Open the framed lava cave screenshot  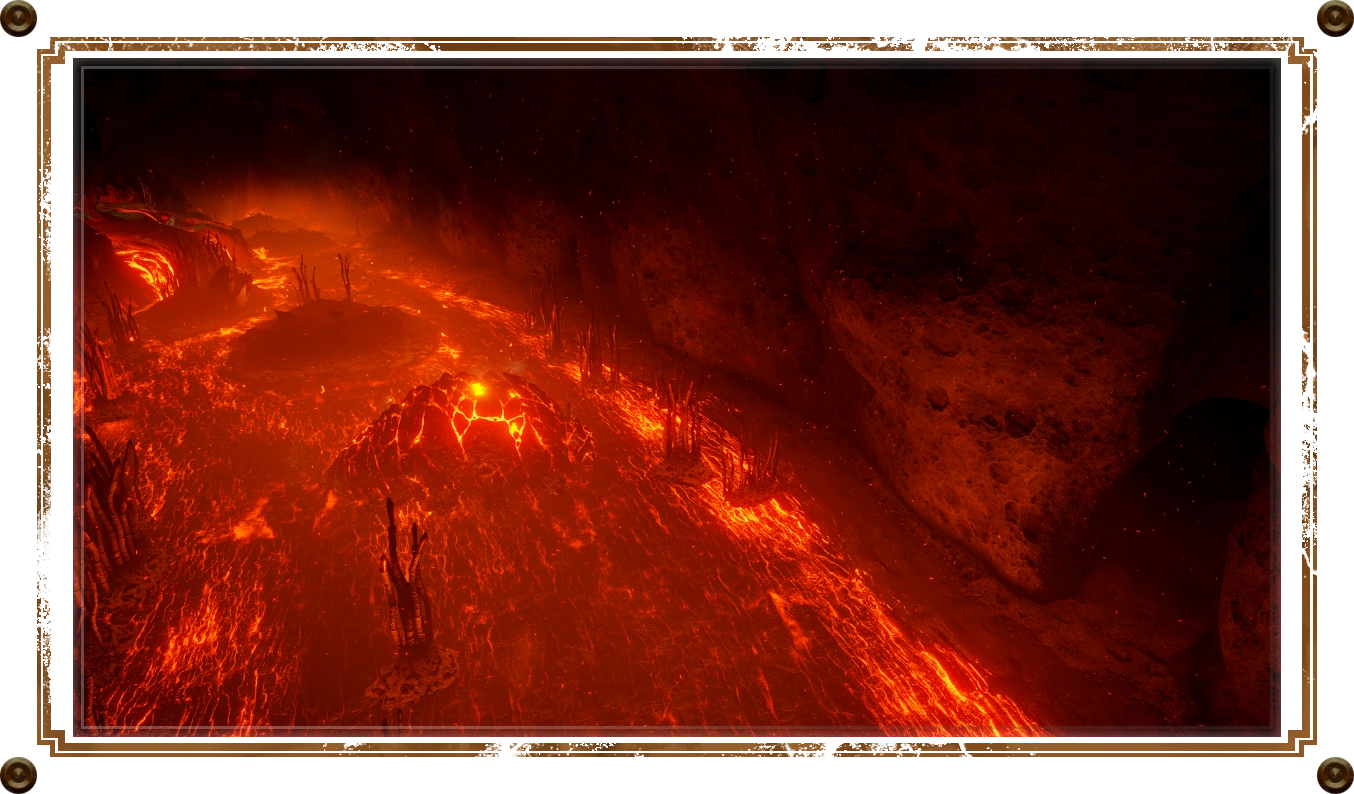(x=677, y=397)
